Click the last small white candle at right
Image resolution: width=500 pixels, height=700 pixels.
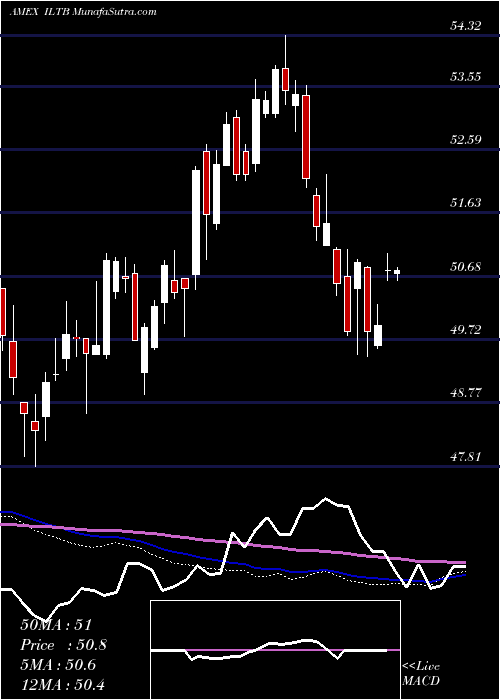click(x=397, y=273)
